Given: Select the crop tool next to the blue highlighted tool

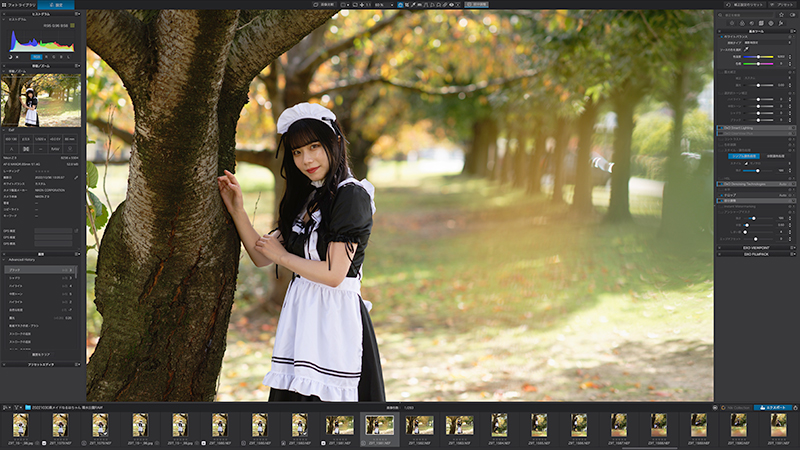Looking at the screenshot, I should pos(407,5).
